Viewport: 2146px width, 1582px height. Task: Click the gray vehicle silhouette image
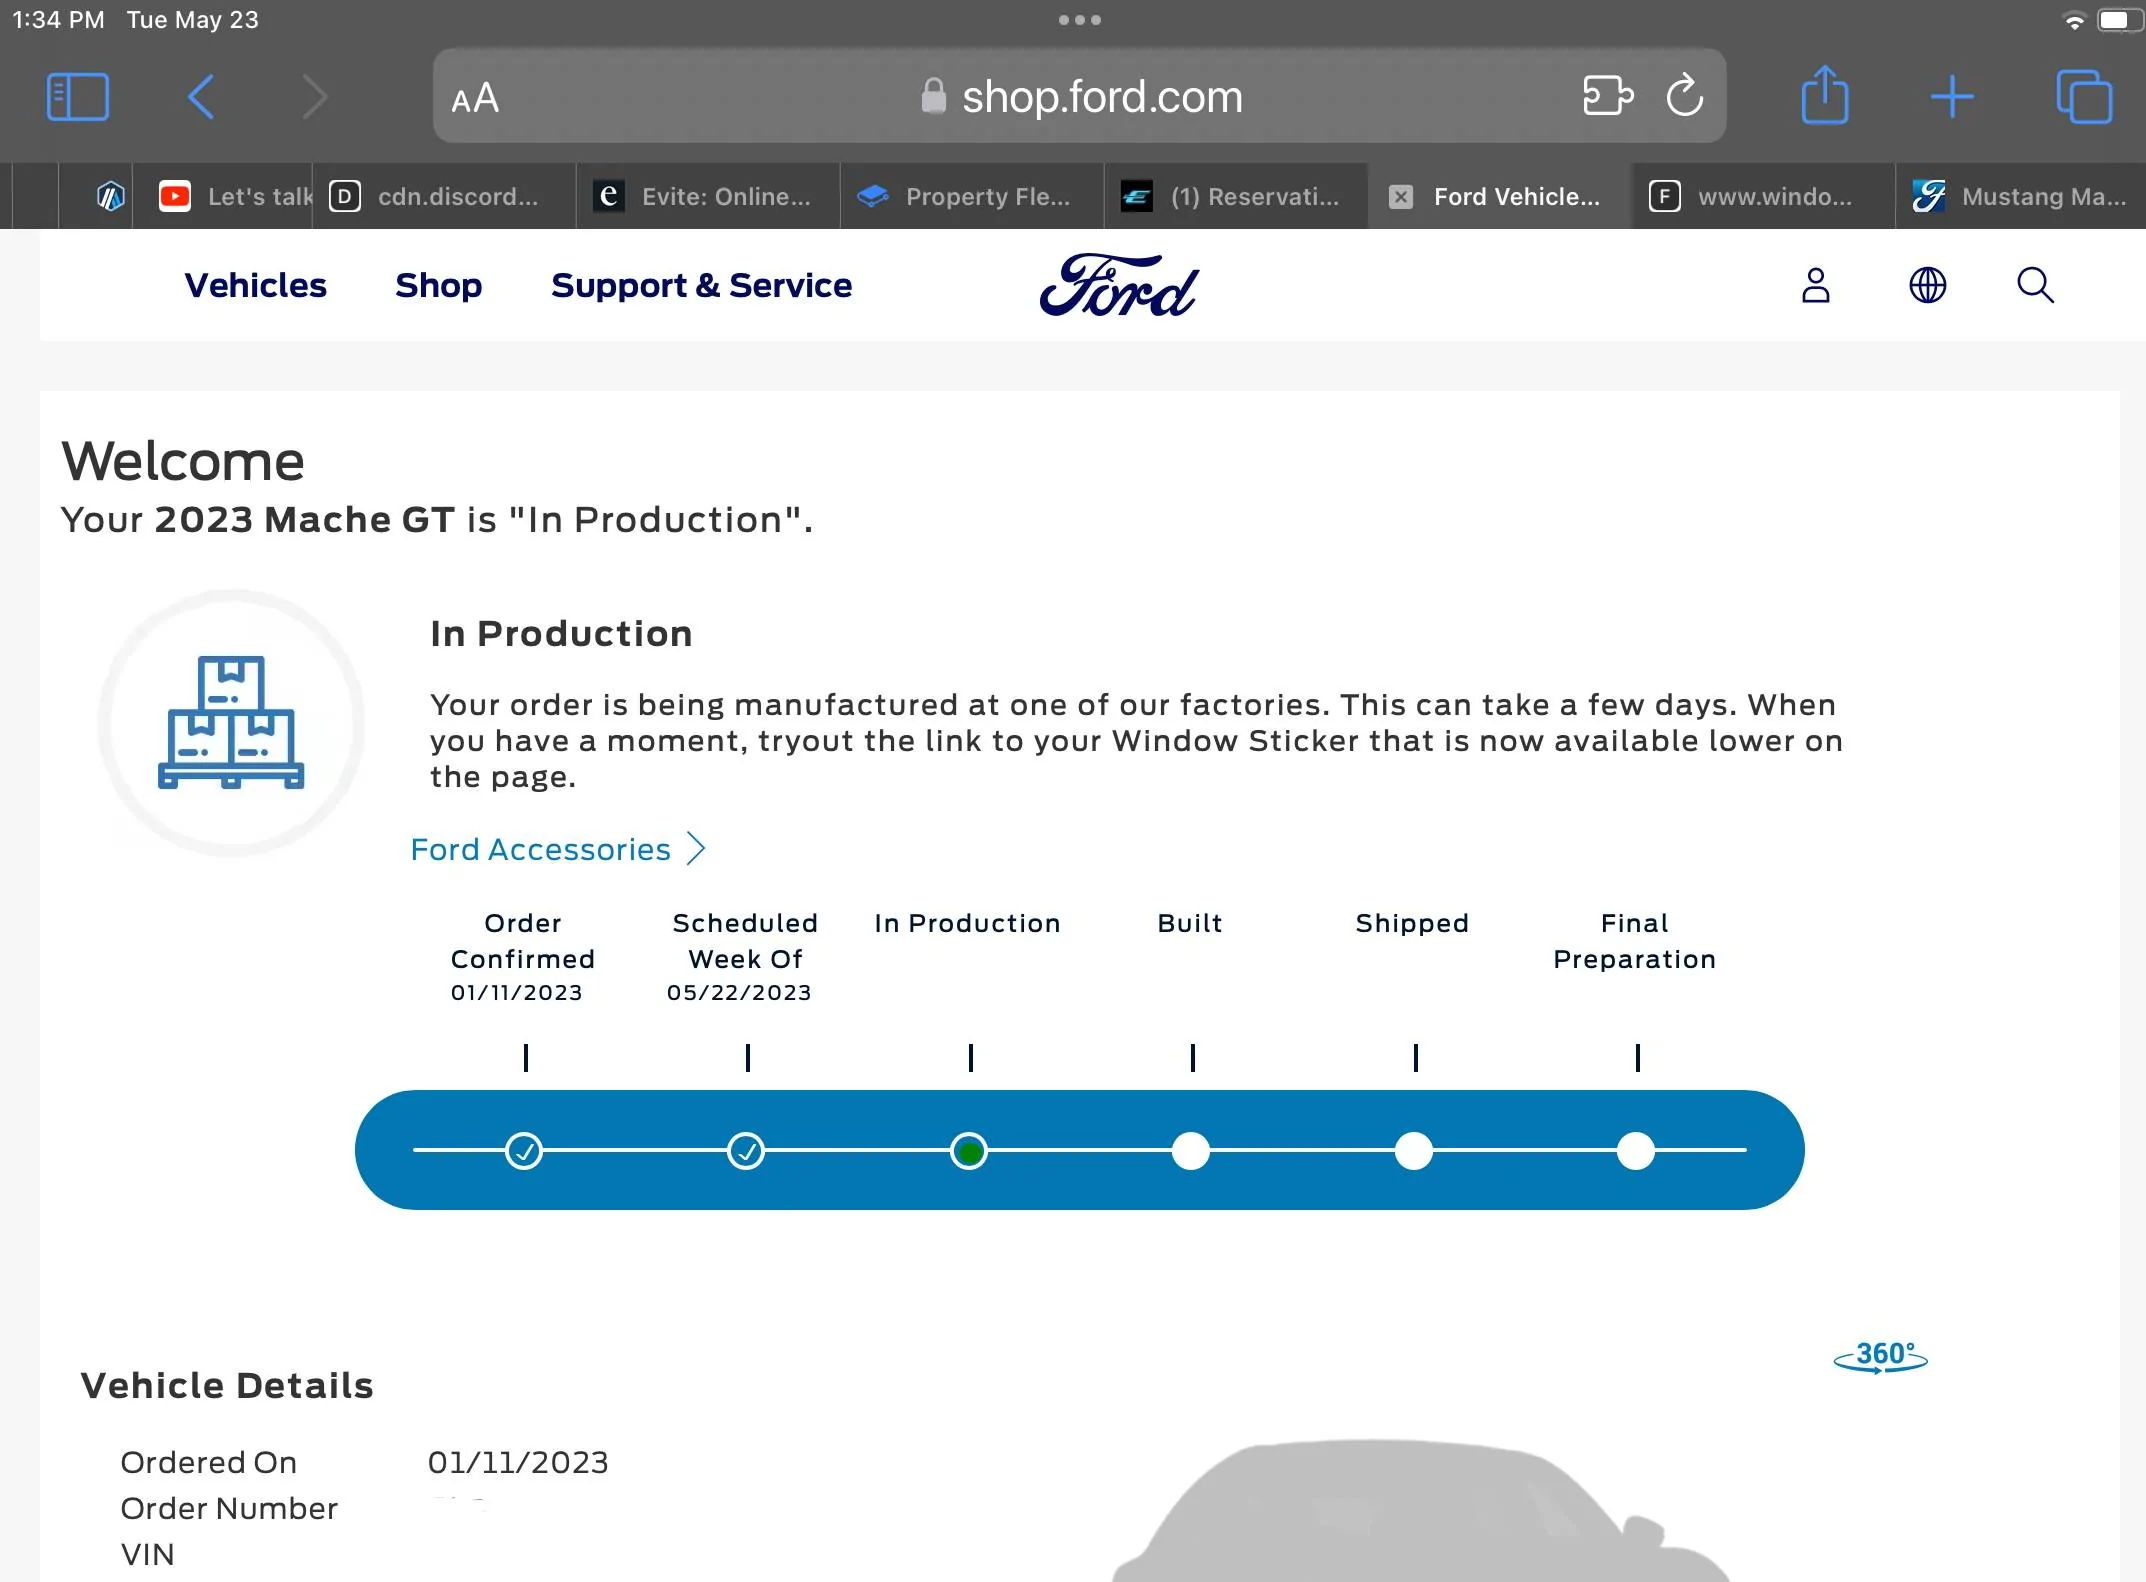click(x=1420, y=1510)
